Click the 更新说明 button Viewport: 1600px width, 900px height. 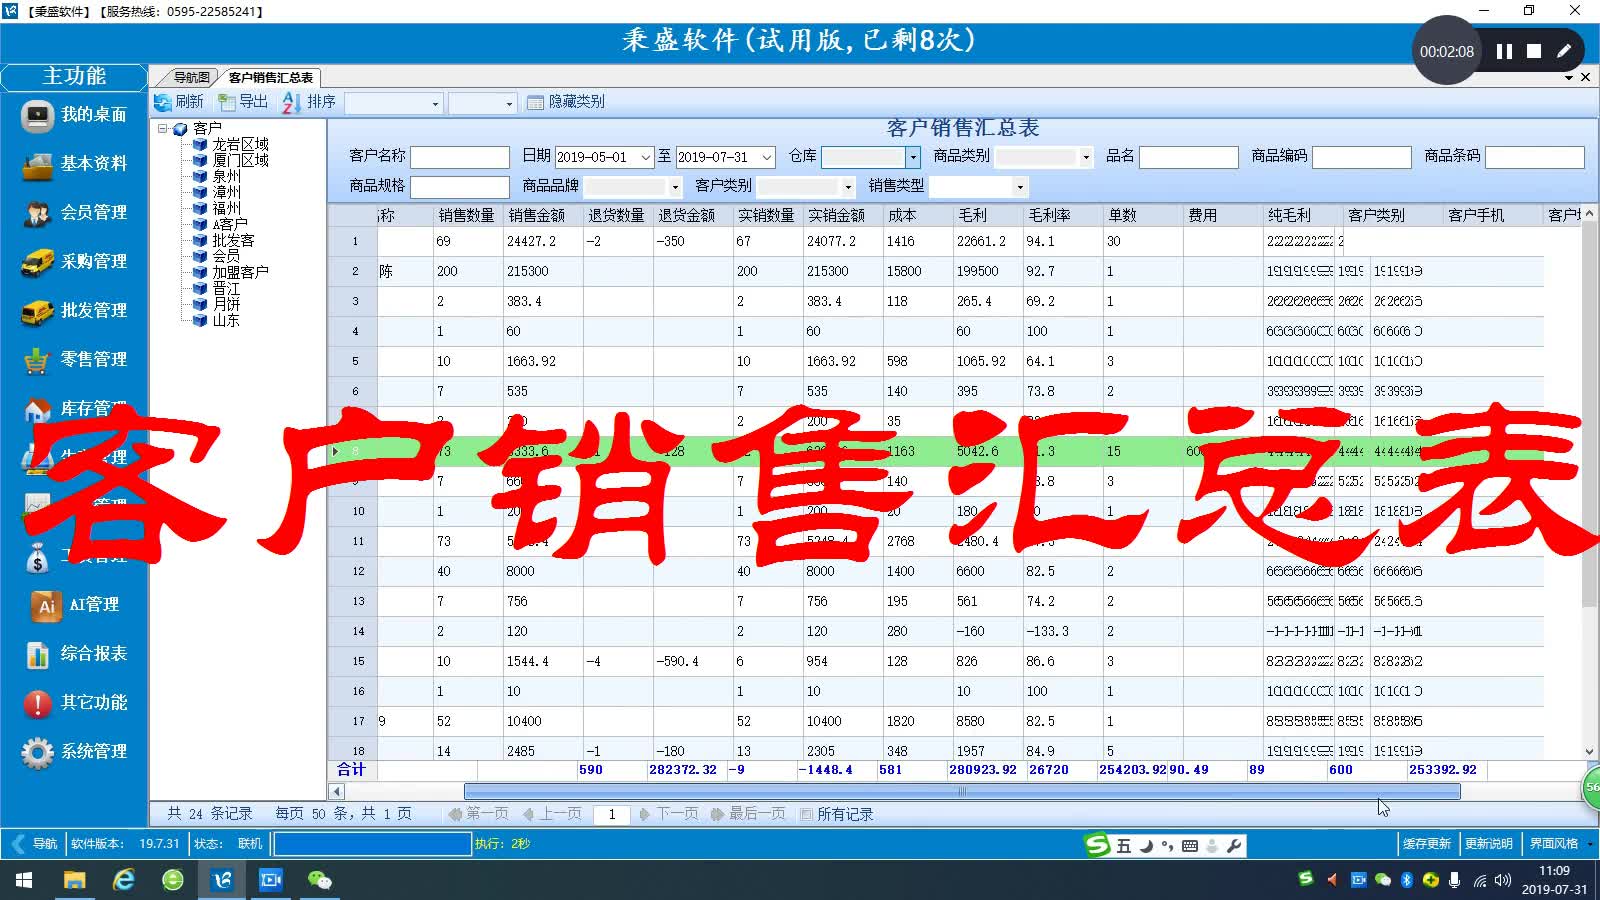(x=1489, y=844)
